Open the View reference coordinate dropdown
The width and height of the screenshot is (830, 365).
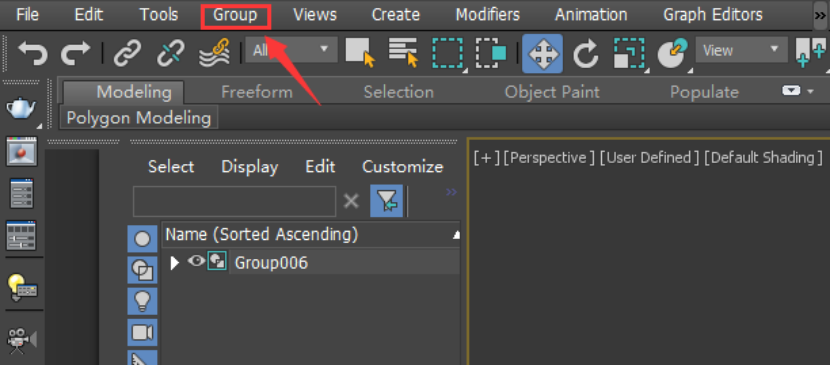click(x=741, y=50)
